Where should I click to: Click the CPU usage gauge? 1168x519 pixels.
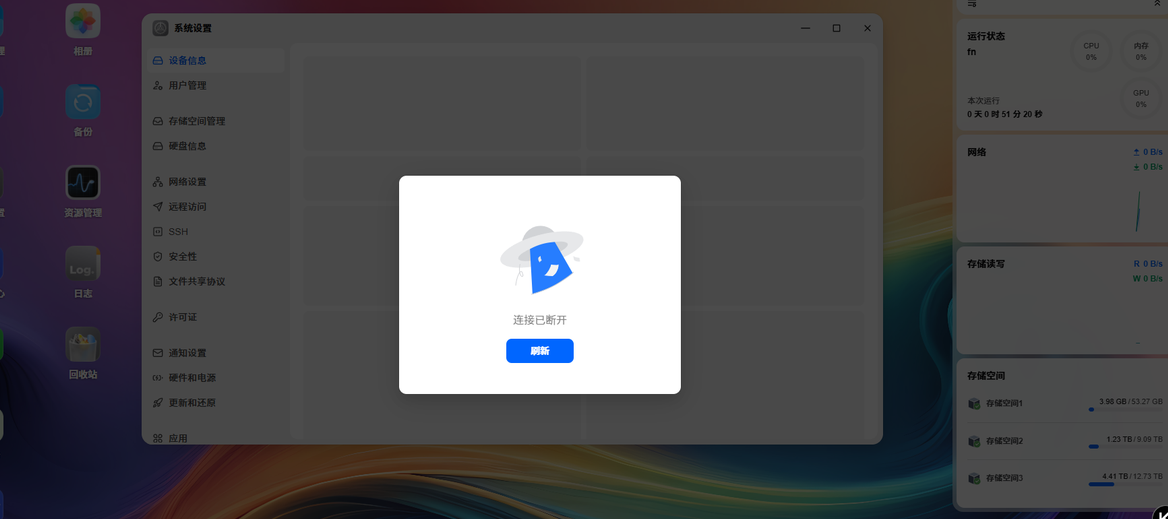pos(1091,51)
